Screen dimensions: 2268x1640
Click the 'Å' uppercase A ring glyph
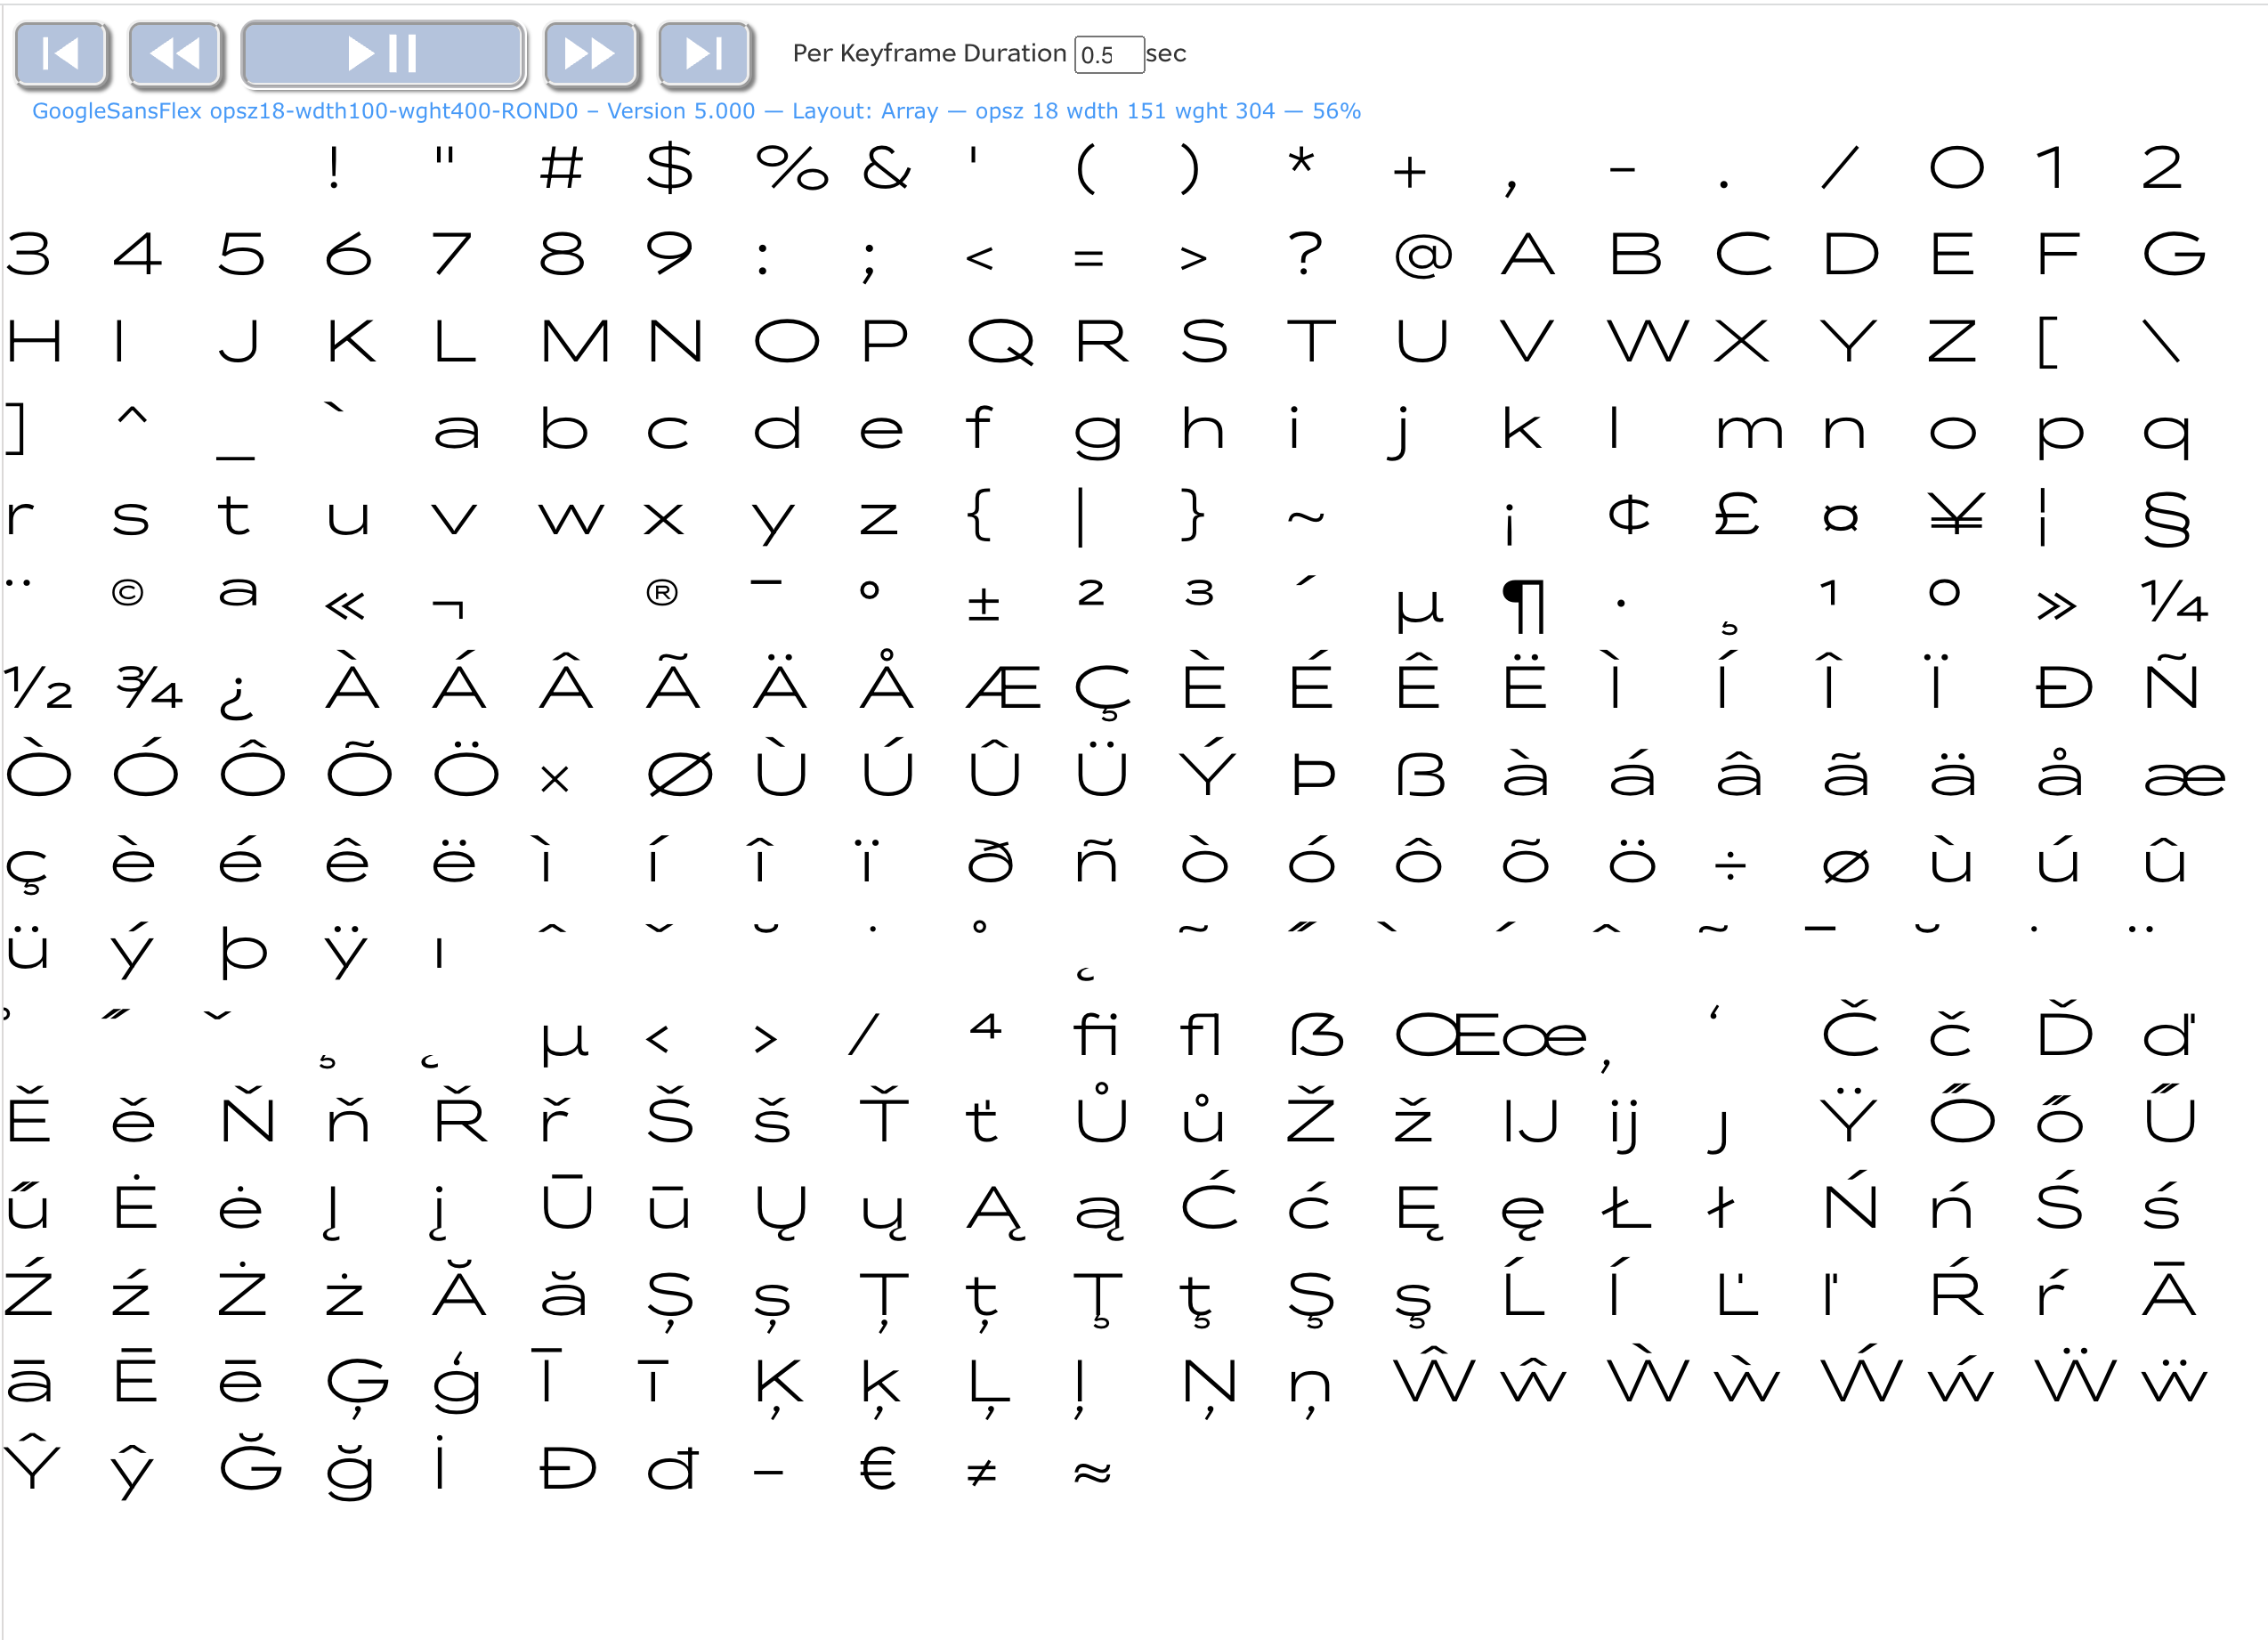point(887,679)
